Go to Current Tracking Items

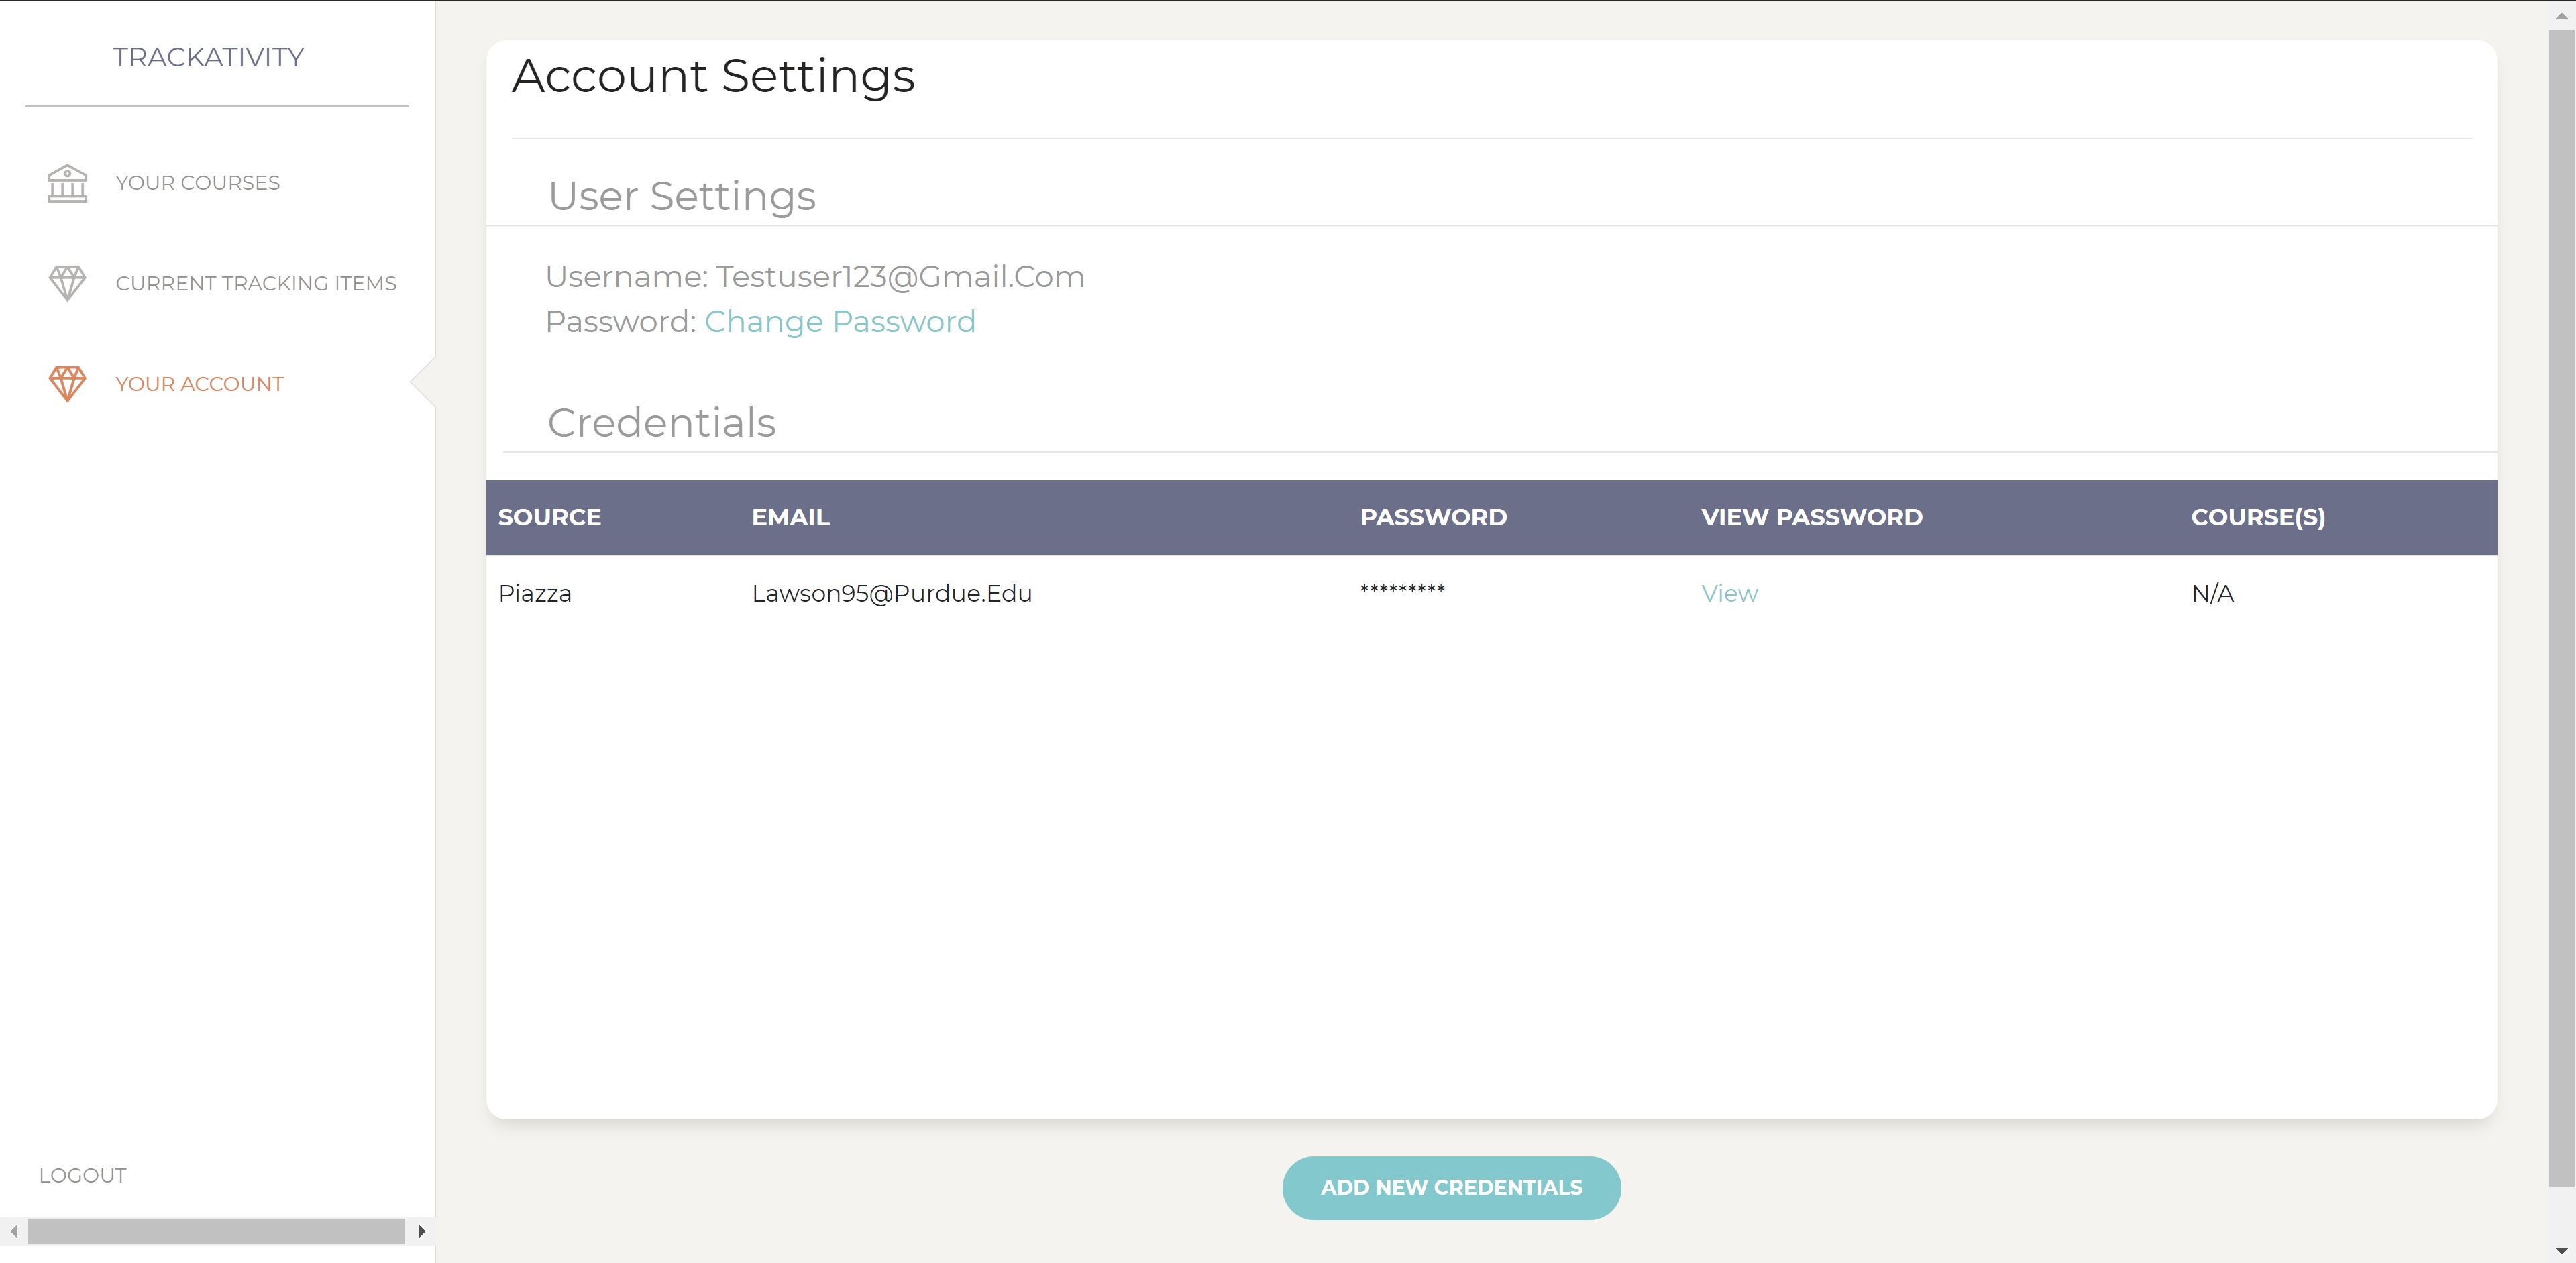click(255, 283)
